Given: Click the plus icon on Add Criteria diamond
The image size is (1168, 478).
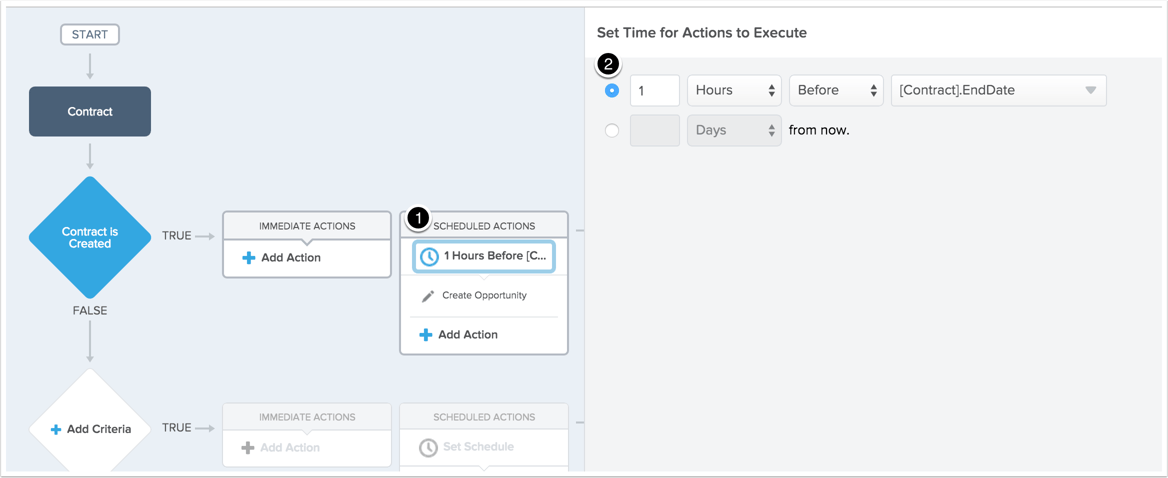Looking at the screenshot, I should point(55,430).
